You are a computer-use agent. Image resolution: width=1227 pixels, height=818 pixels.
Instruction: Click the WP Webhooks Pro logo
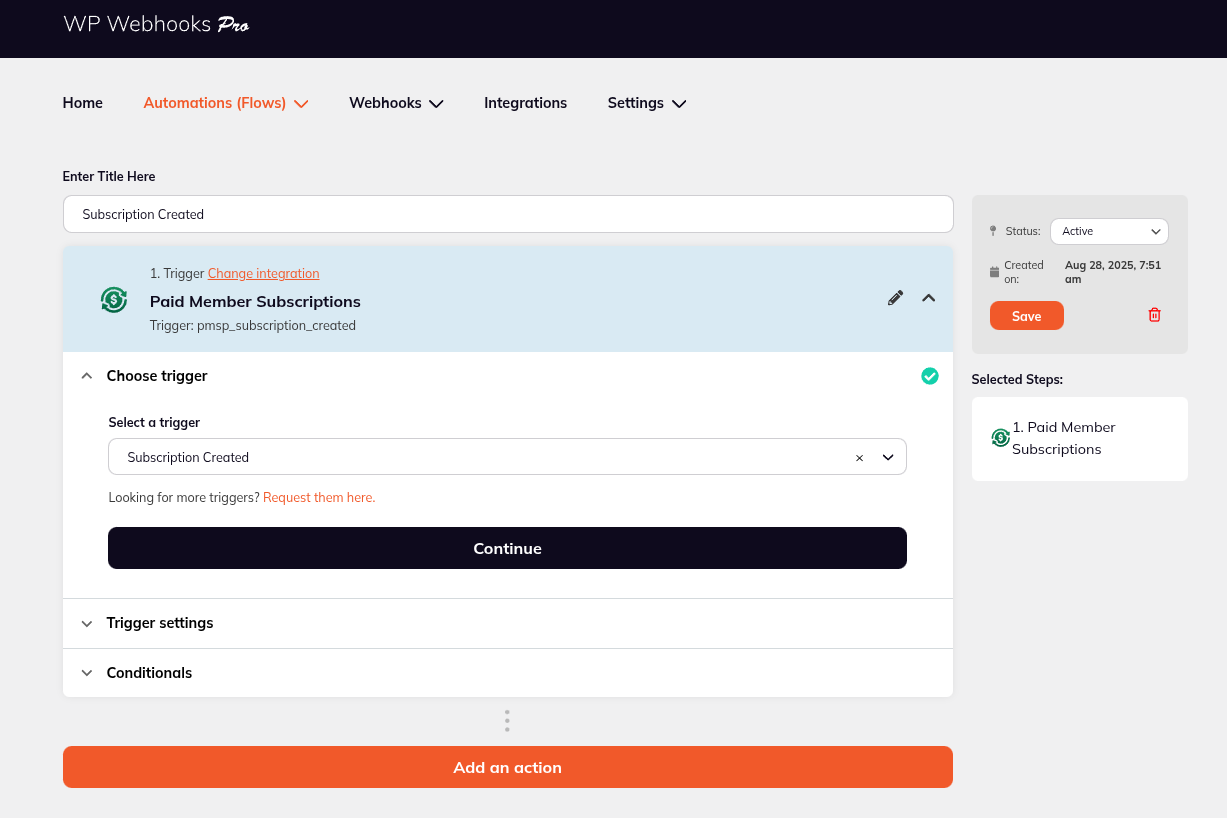pyautogui.click(x=156, y=24)
